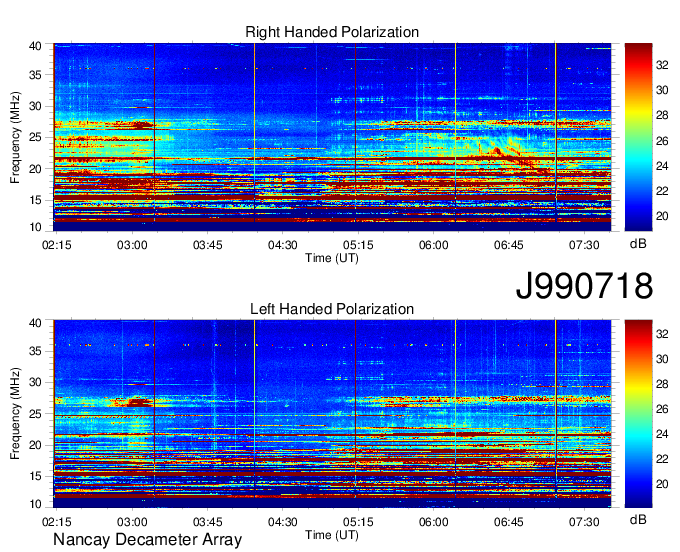Click "Frequency (MHz)" axis label of Left Handed plot
The image size is (680, 552).
15,414
